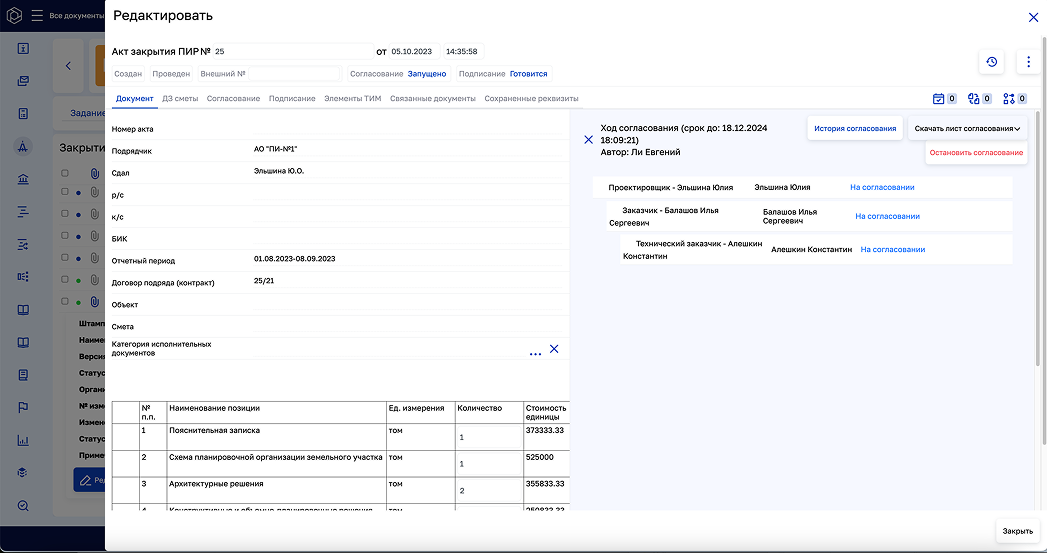
Task: Open the document change history icon
Action: point(991,62)
